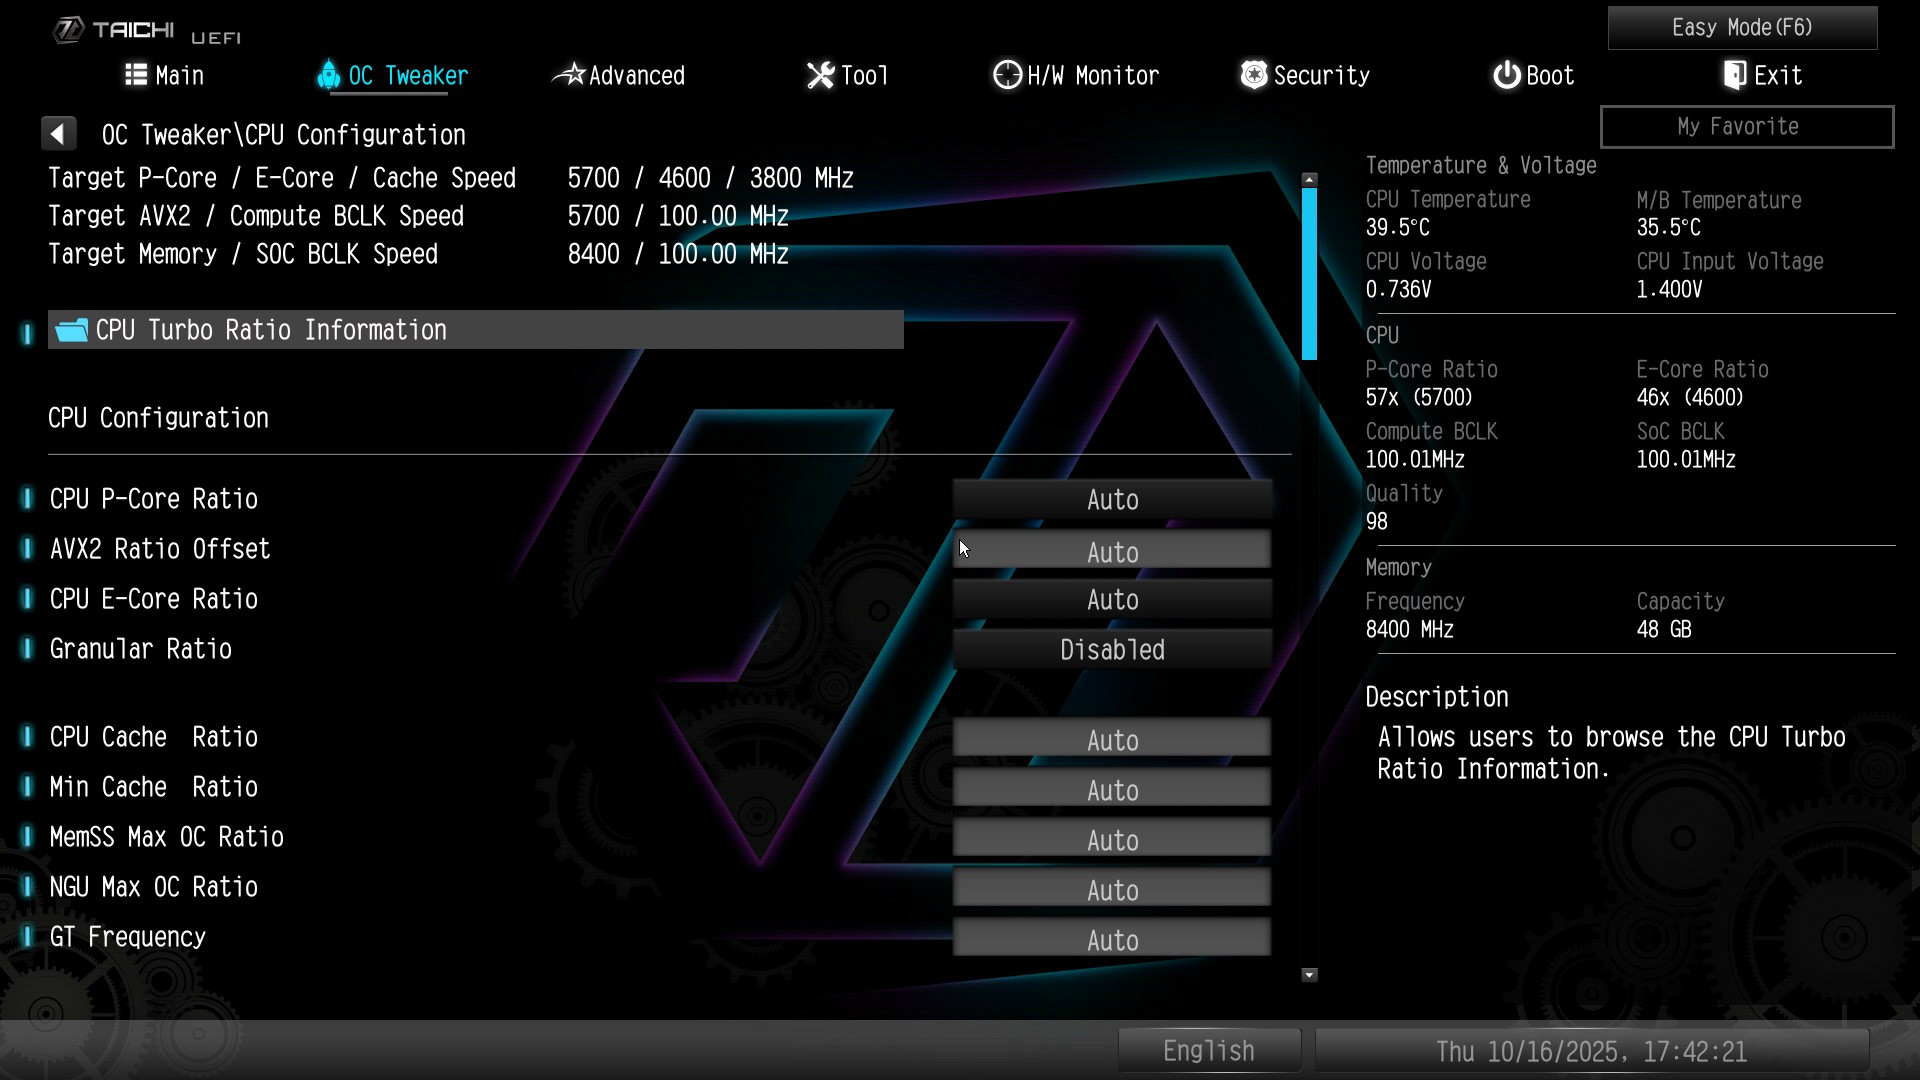Click the English language button

click(1208, 1051)
